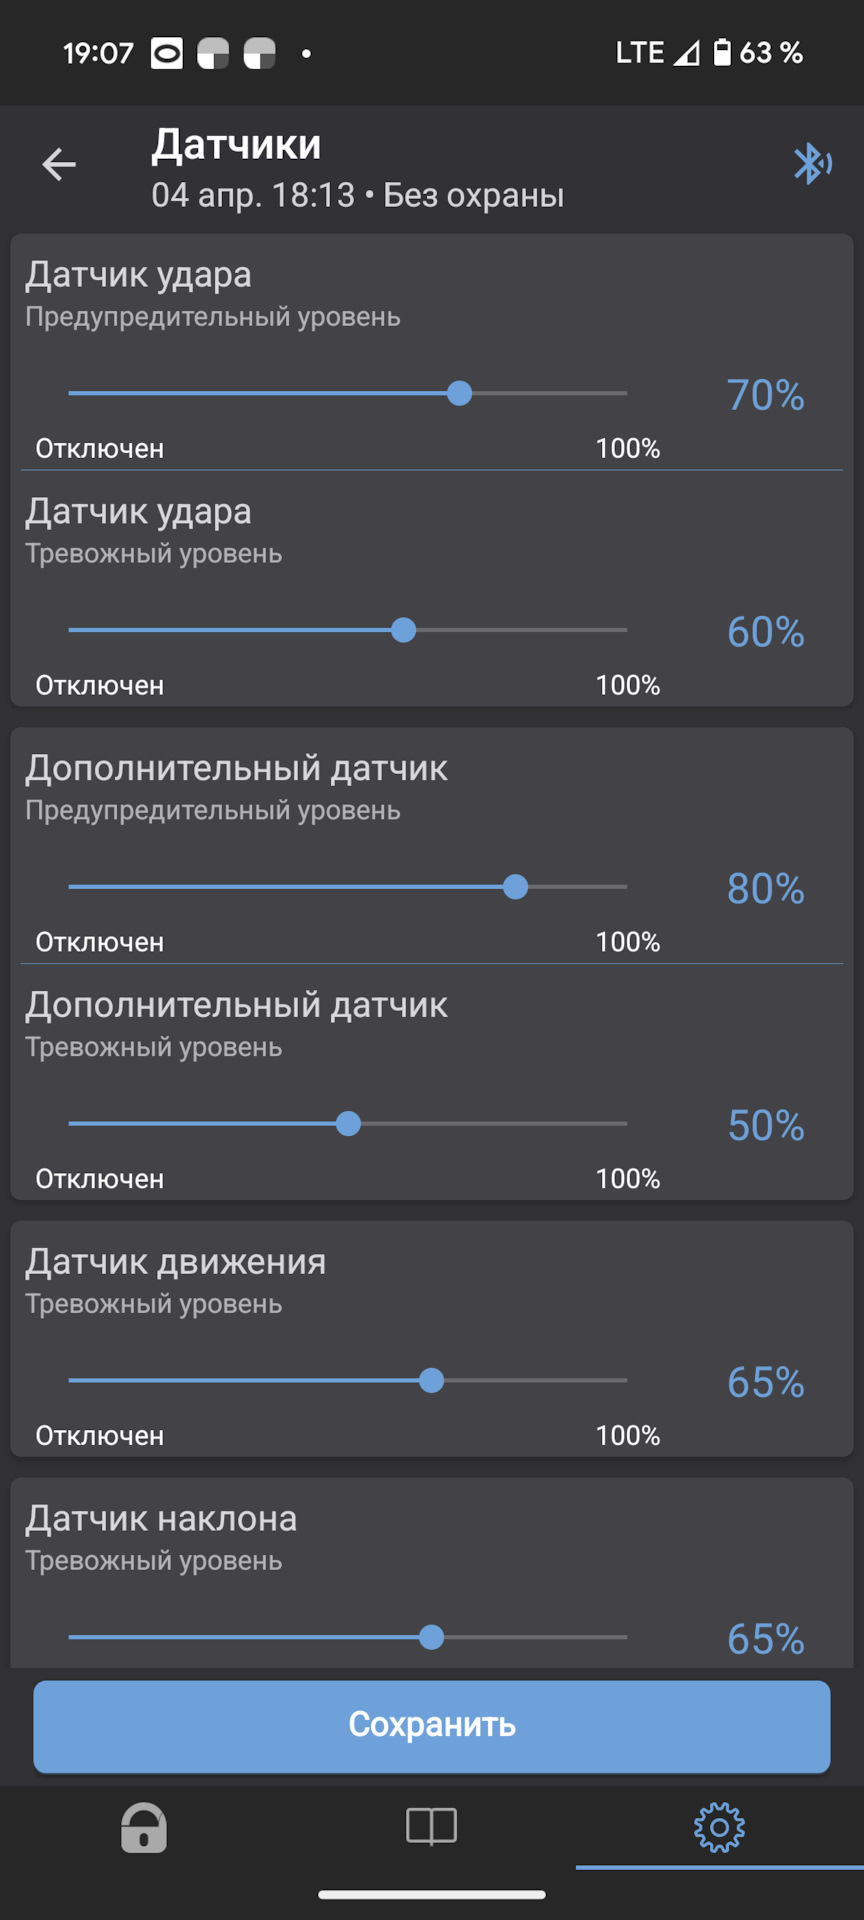Image resolution: width=864 pixels, height=1920 pixels.
Task: Tap the 70% shock sensor value
Action: 766,395
